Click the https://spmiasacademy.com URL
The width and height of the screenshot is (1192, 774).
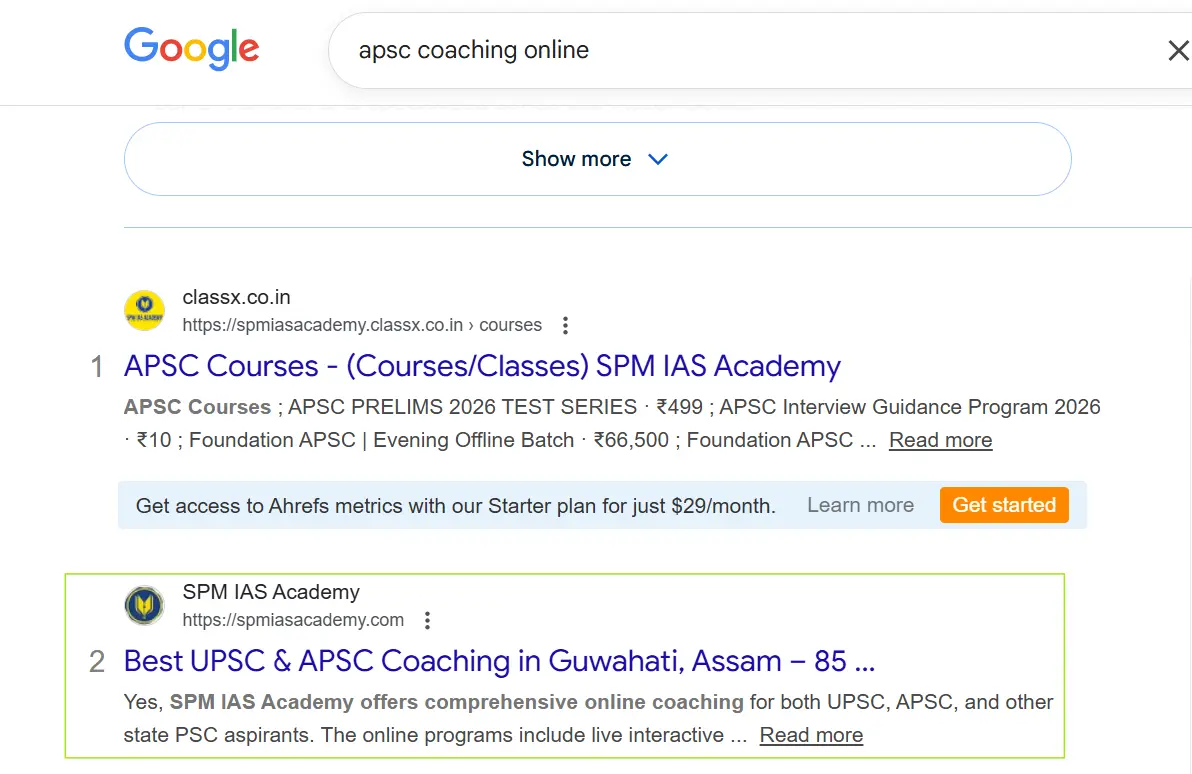(x=293, y=620)
